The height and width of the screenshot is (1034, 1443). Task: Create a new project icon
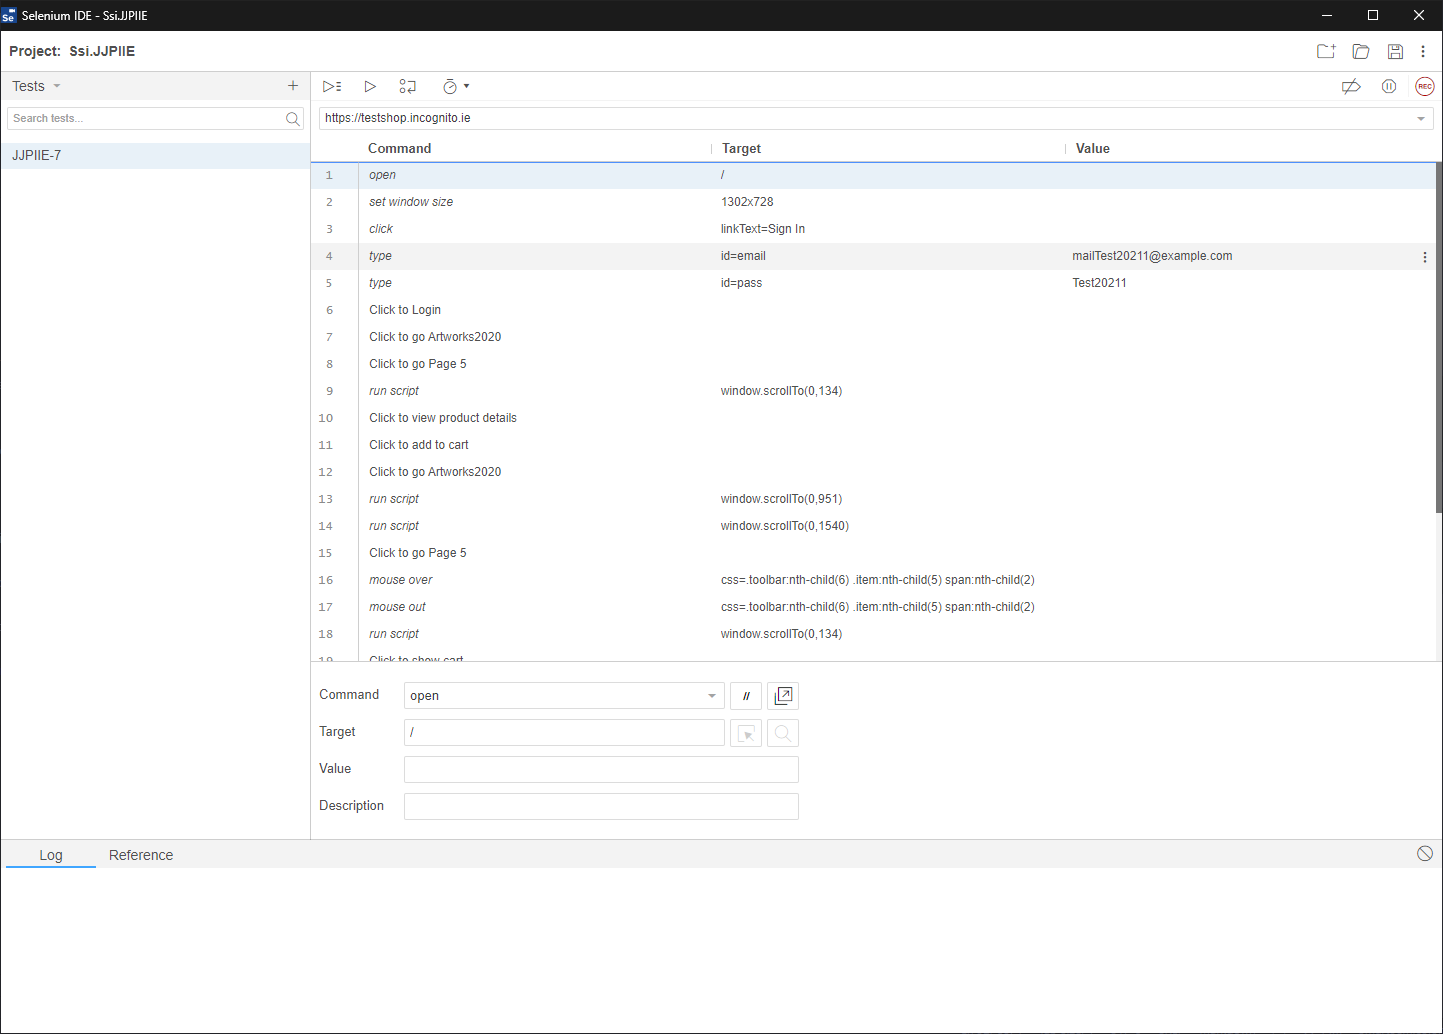(x=1326, y=51)
